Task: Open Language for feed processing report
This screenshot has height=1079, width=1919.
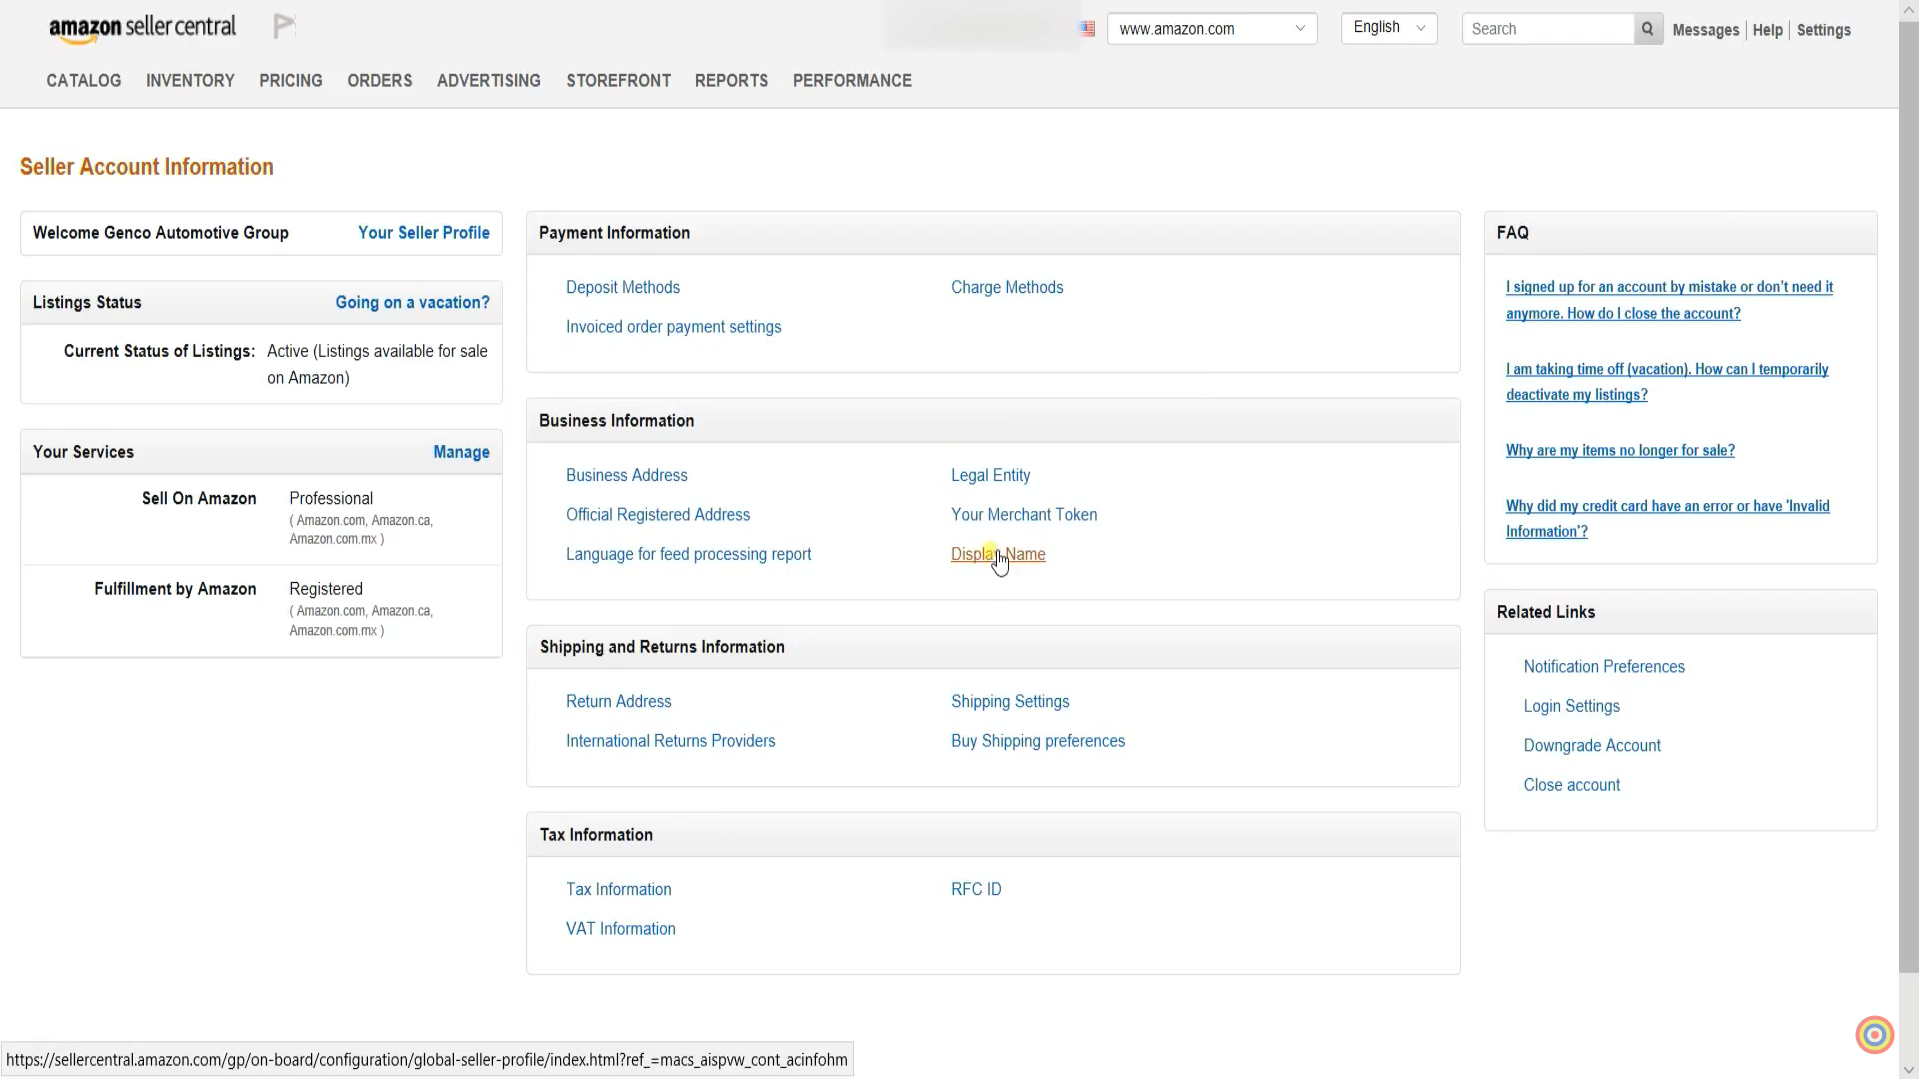Action: [x=689, y=555]
